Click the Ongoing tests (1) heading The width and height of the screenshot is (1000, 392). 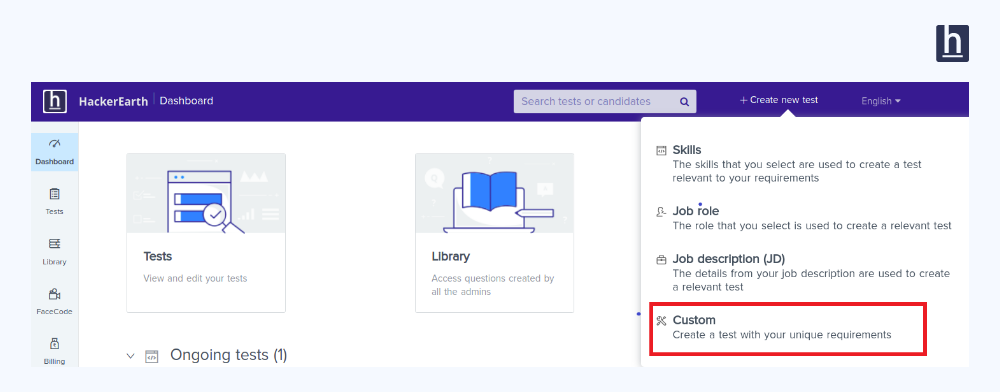(x=228, y=355)
